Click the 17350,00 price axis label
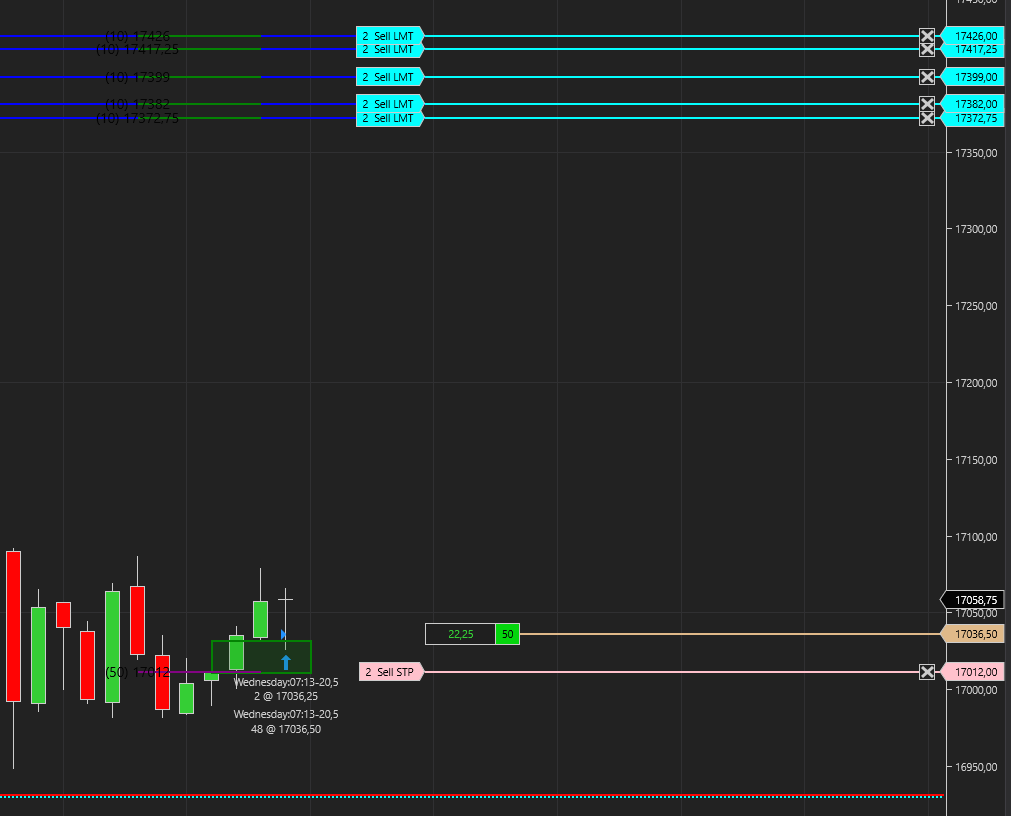 976,153
